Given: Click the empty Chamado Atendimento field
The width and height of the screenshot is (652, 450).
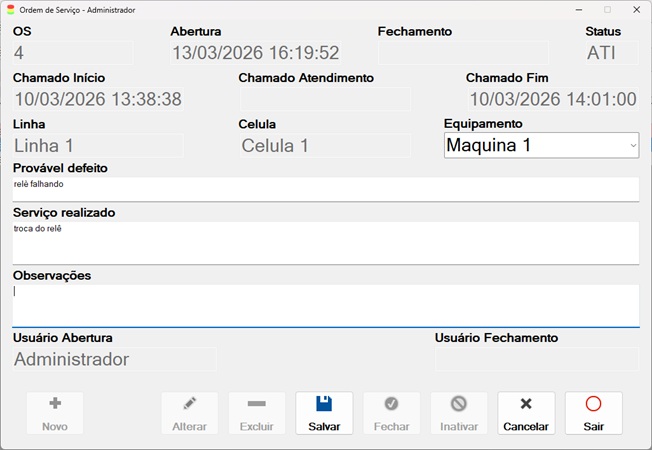Looking at the screenshot, I should tap(325, 99).
